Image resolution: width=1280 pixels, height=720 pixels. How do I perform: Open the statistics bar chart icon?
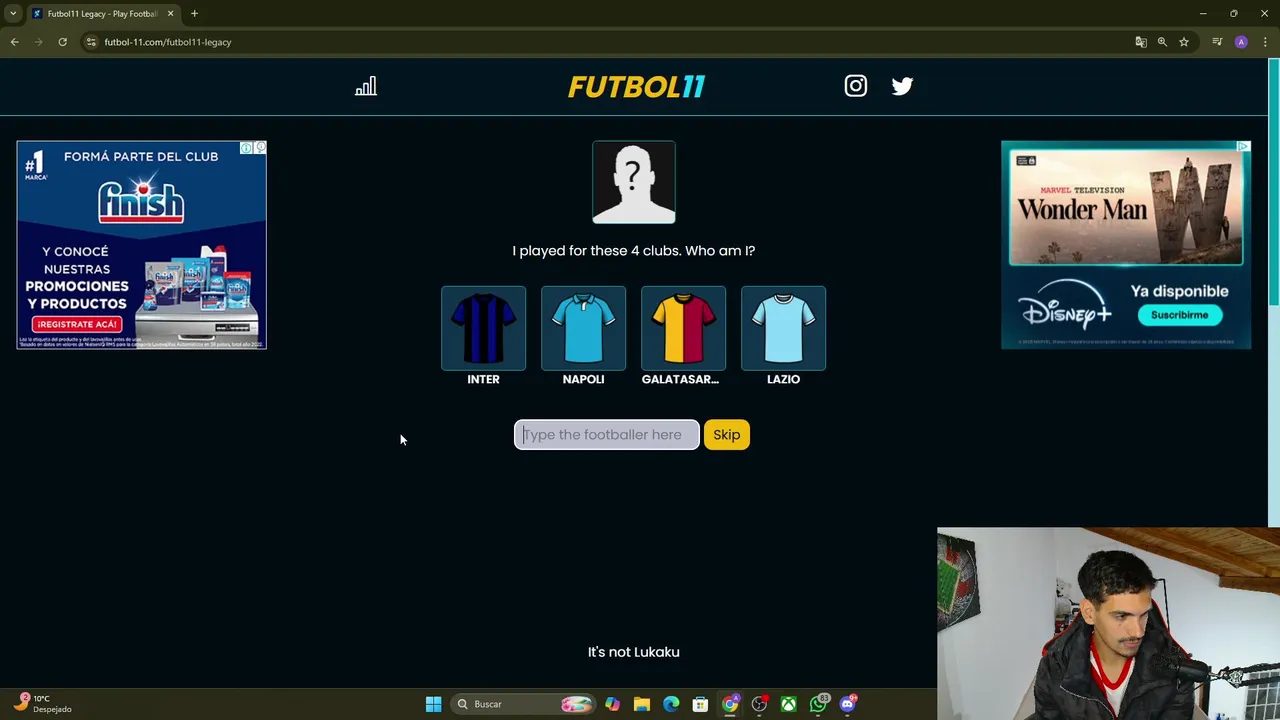[x=366, y=87]
